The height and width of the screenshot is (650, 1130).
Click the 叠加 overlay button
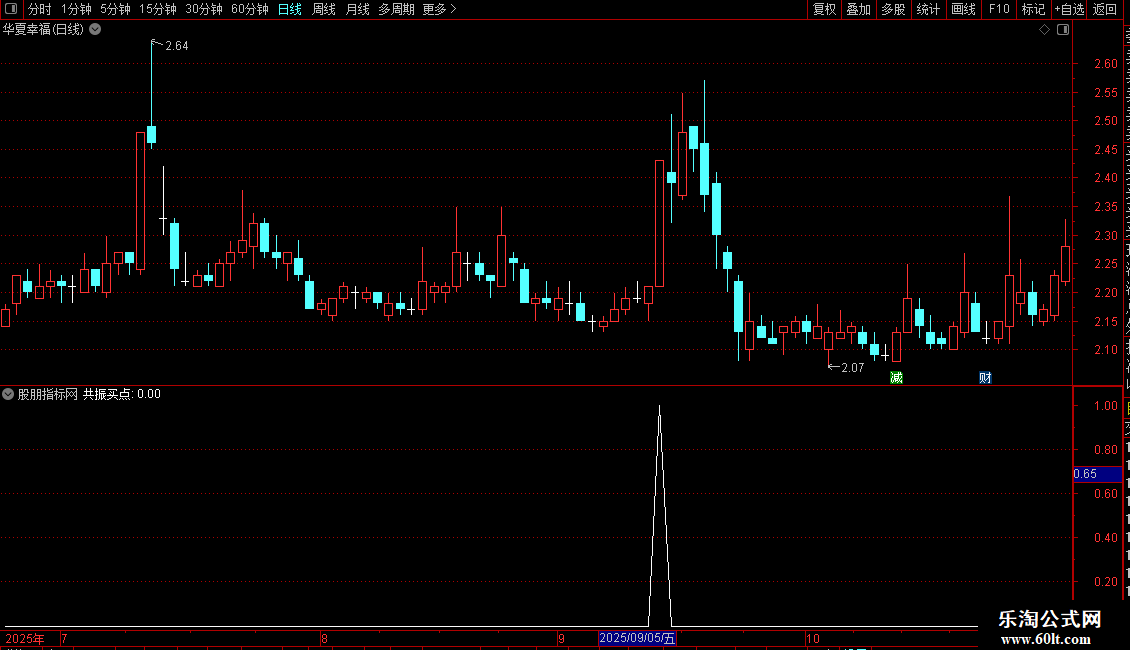pos(858,9)
